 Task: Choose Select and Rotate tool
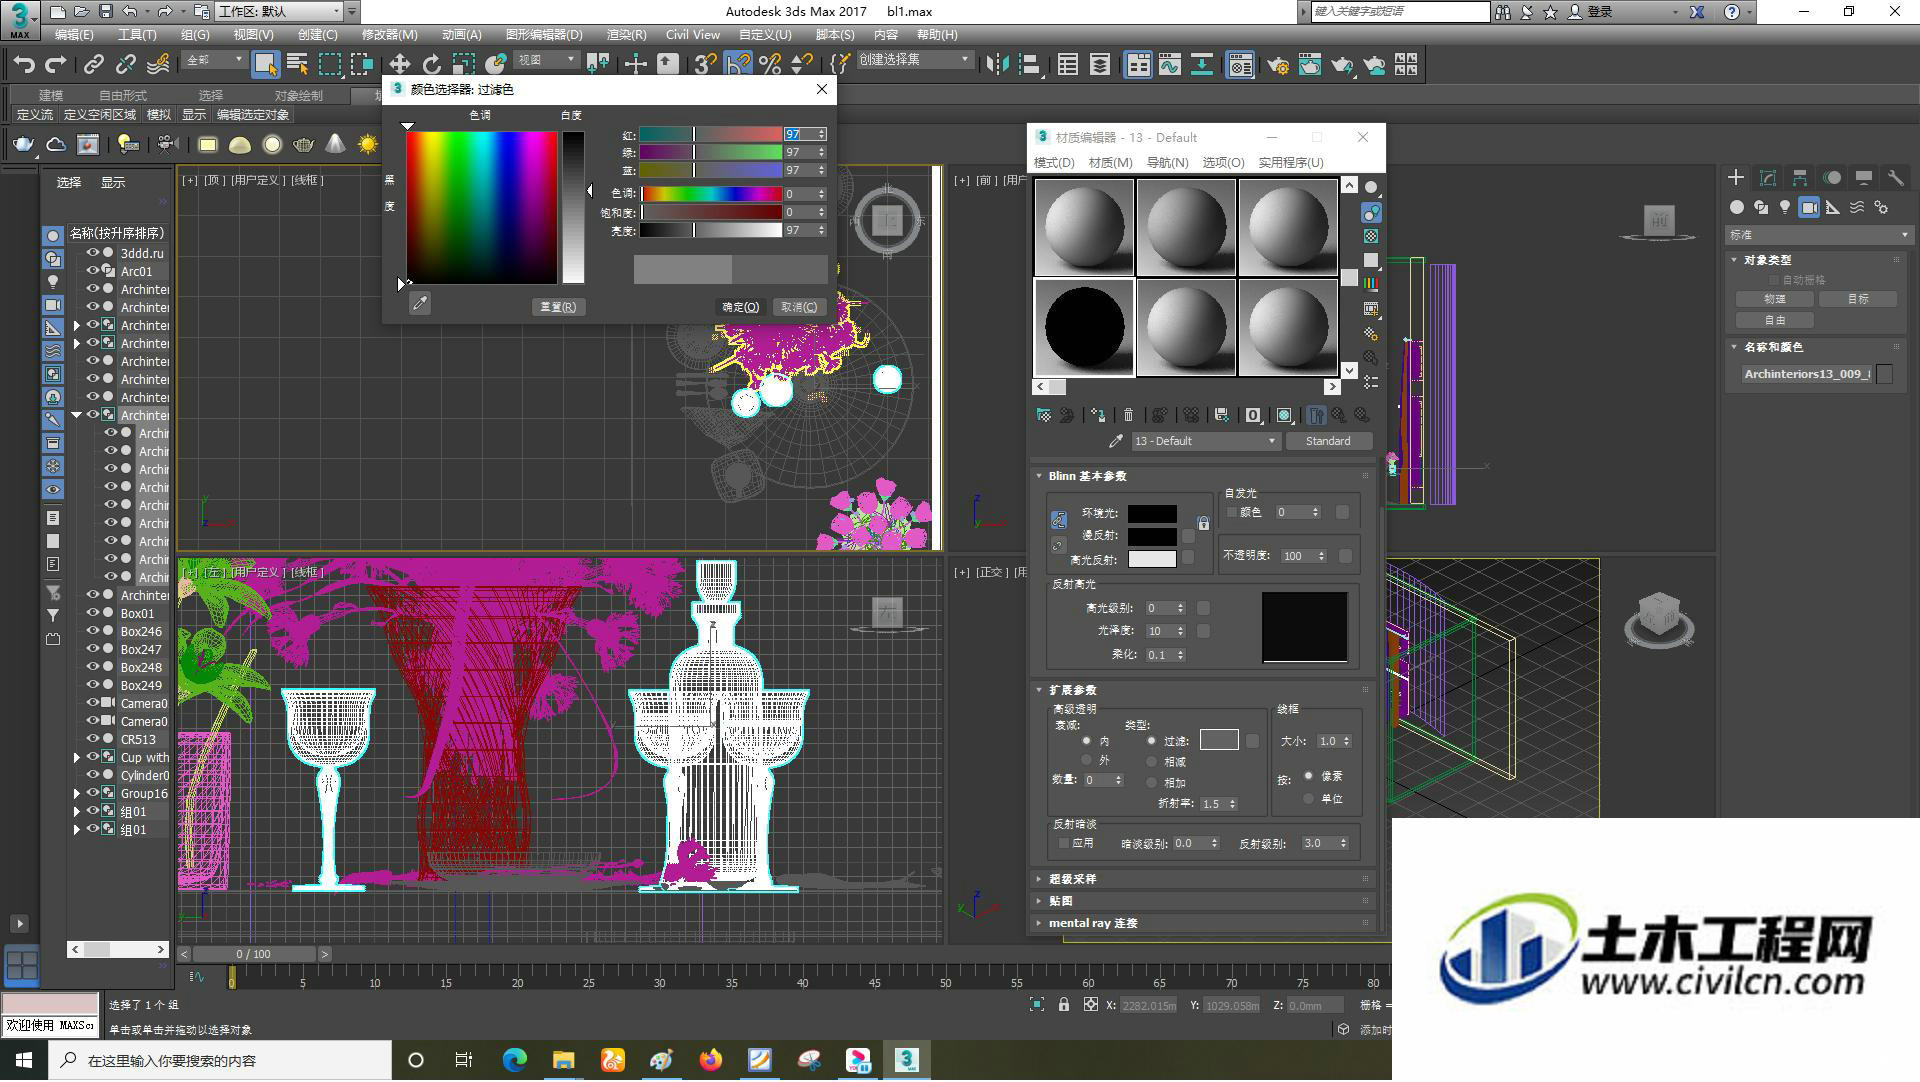431,65
